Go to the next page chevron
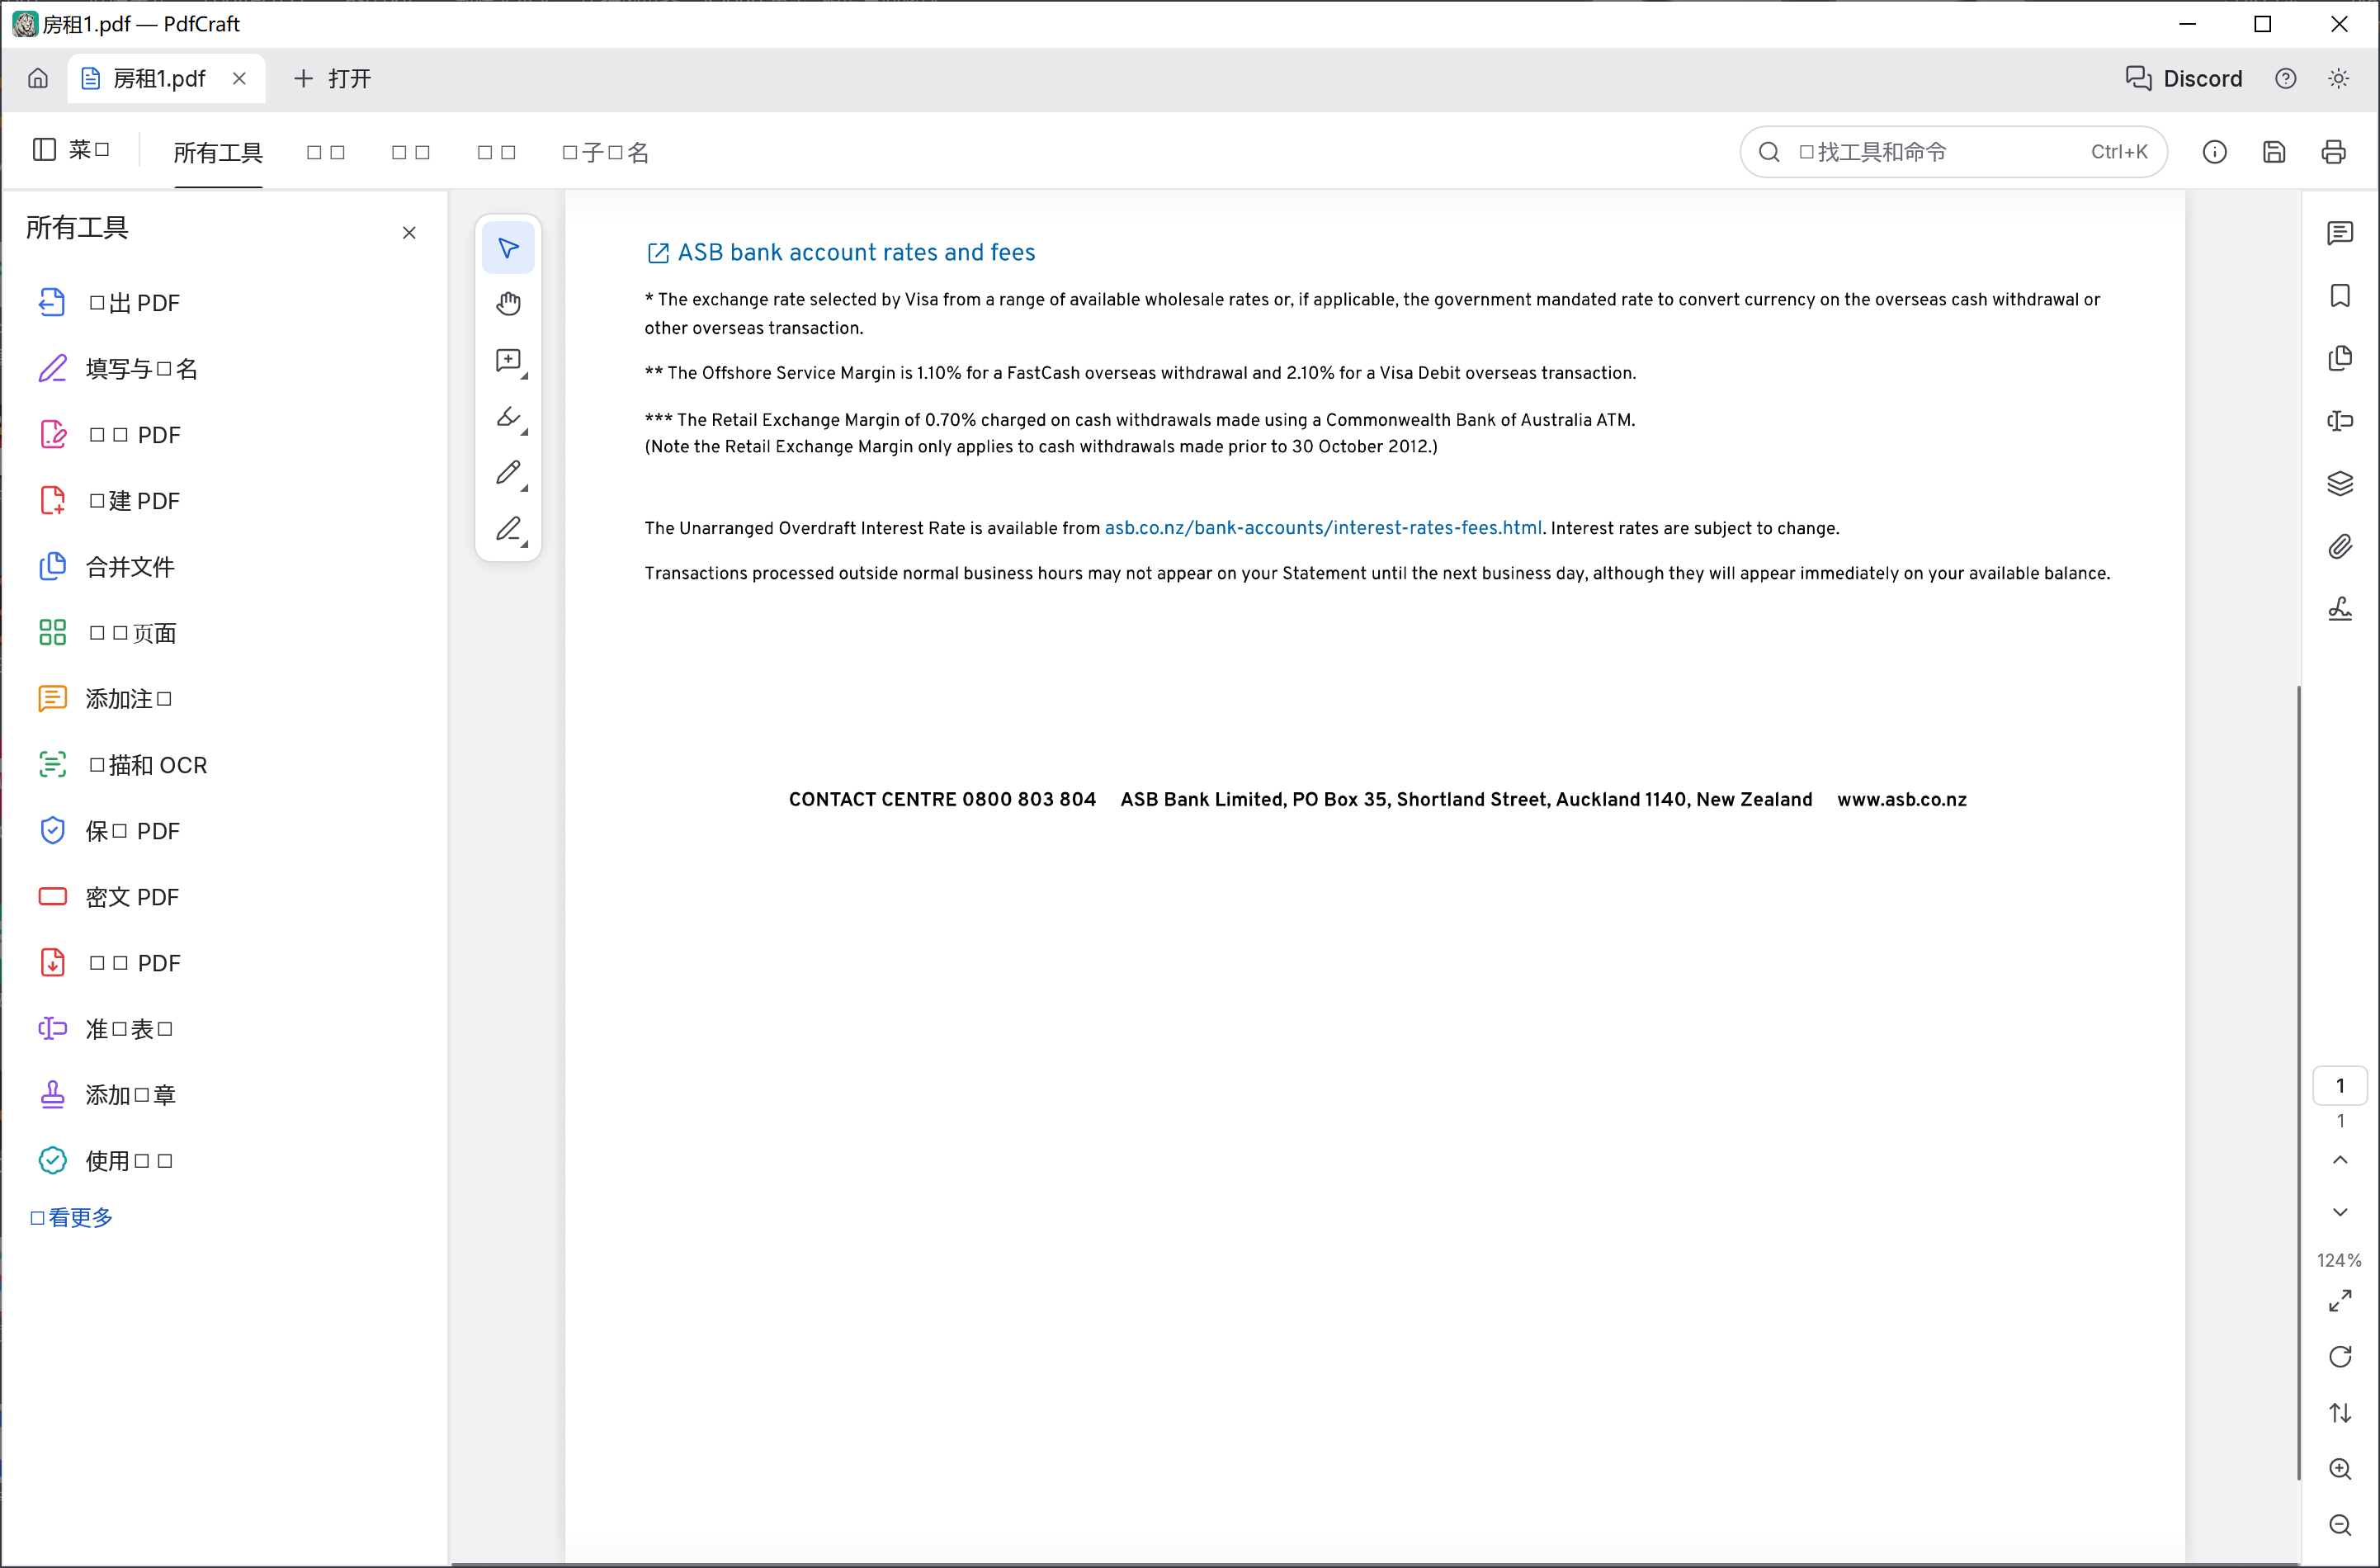 2339,1212
